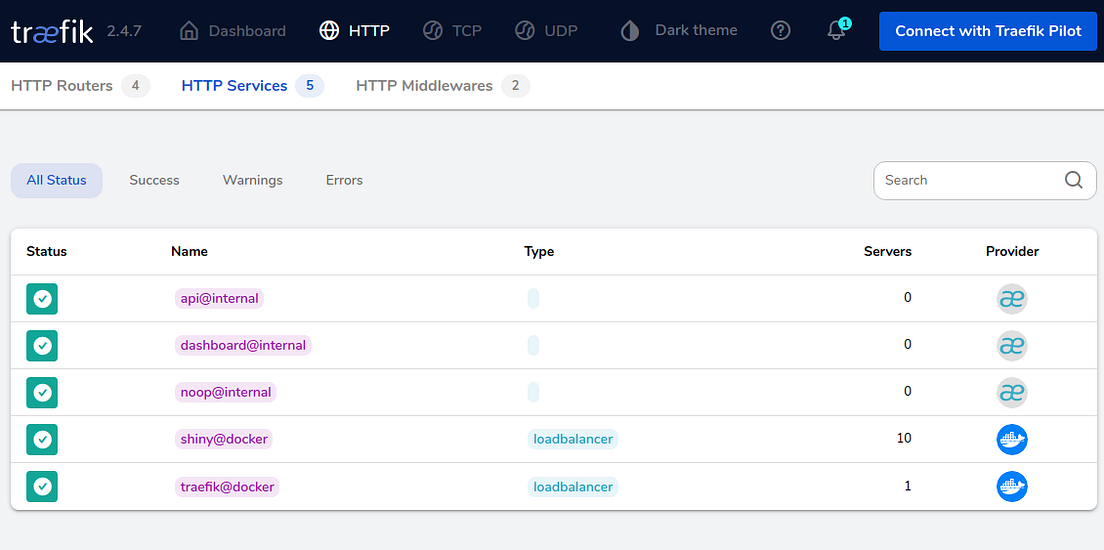
Task: Click internal provider icon for noop@internal
Action: click(x=1012, y=392)
